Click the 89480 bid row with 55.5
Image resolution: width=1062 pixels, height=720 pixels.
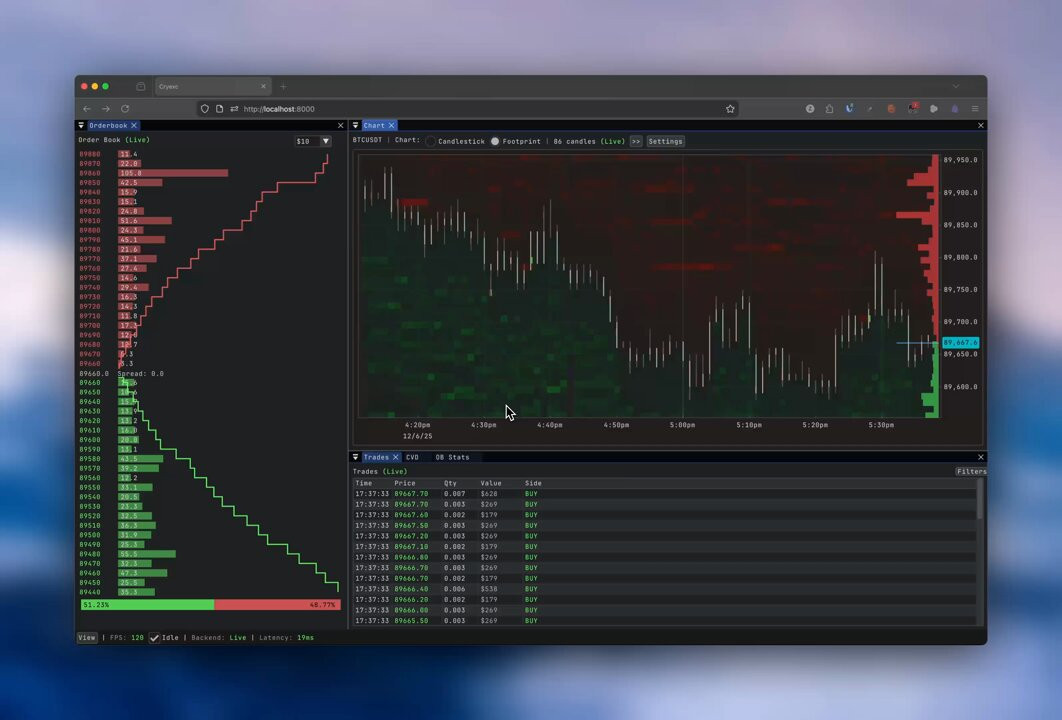[x=127, y=554]
